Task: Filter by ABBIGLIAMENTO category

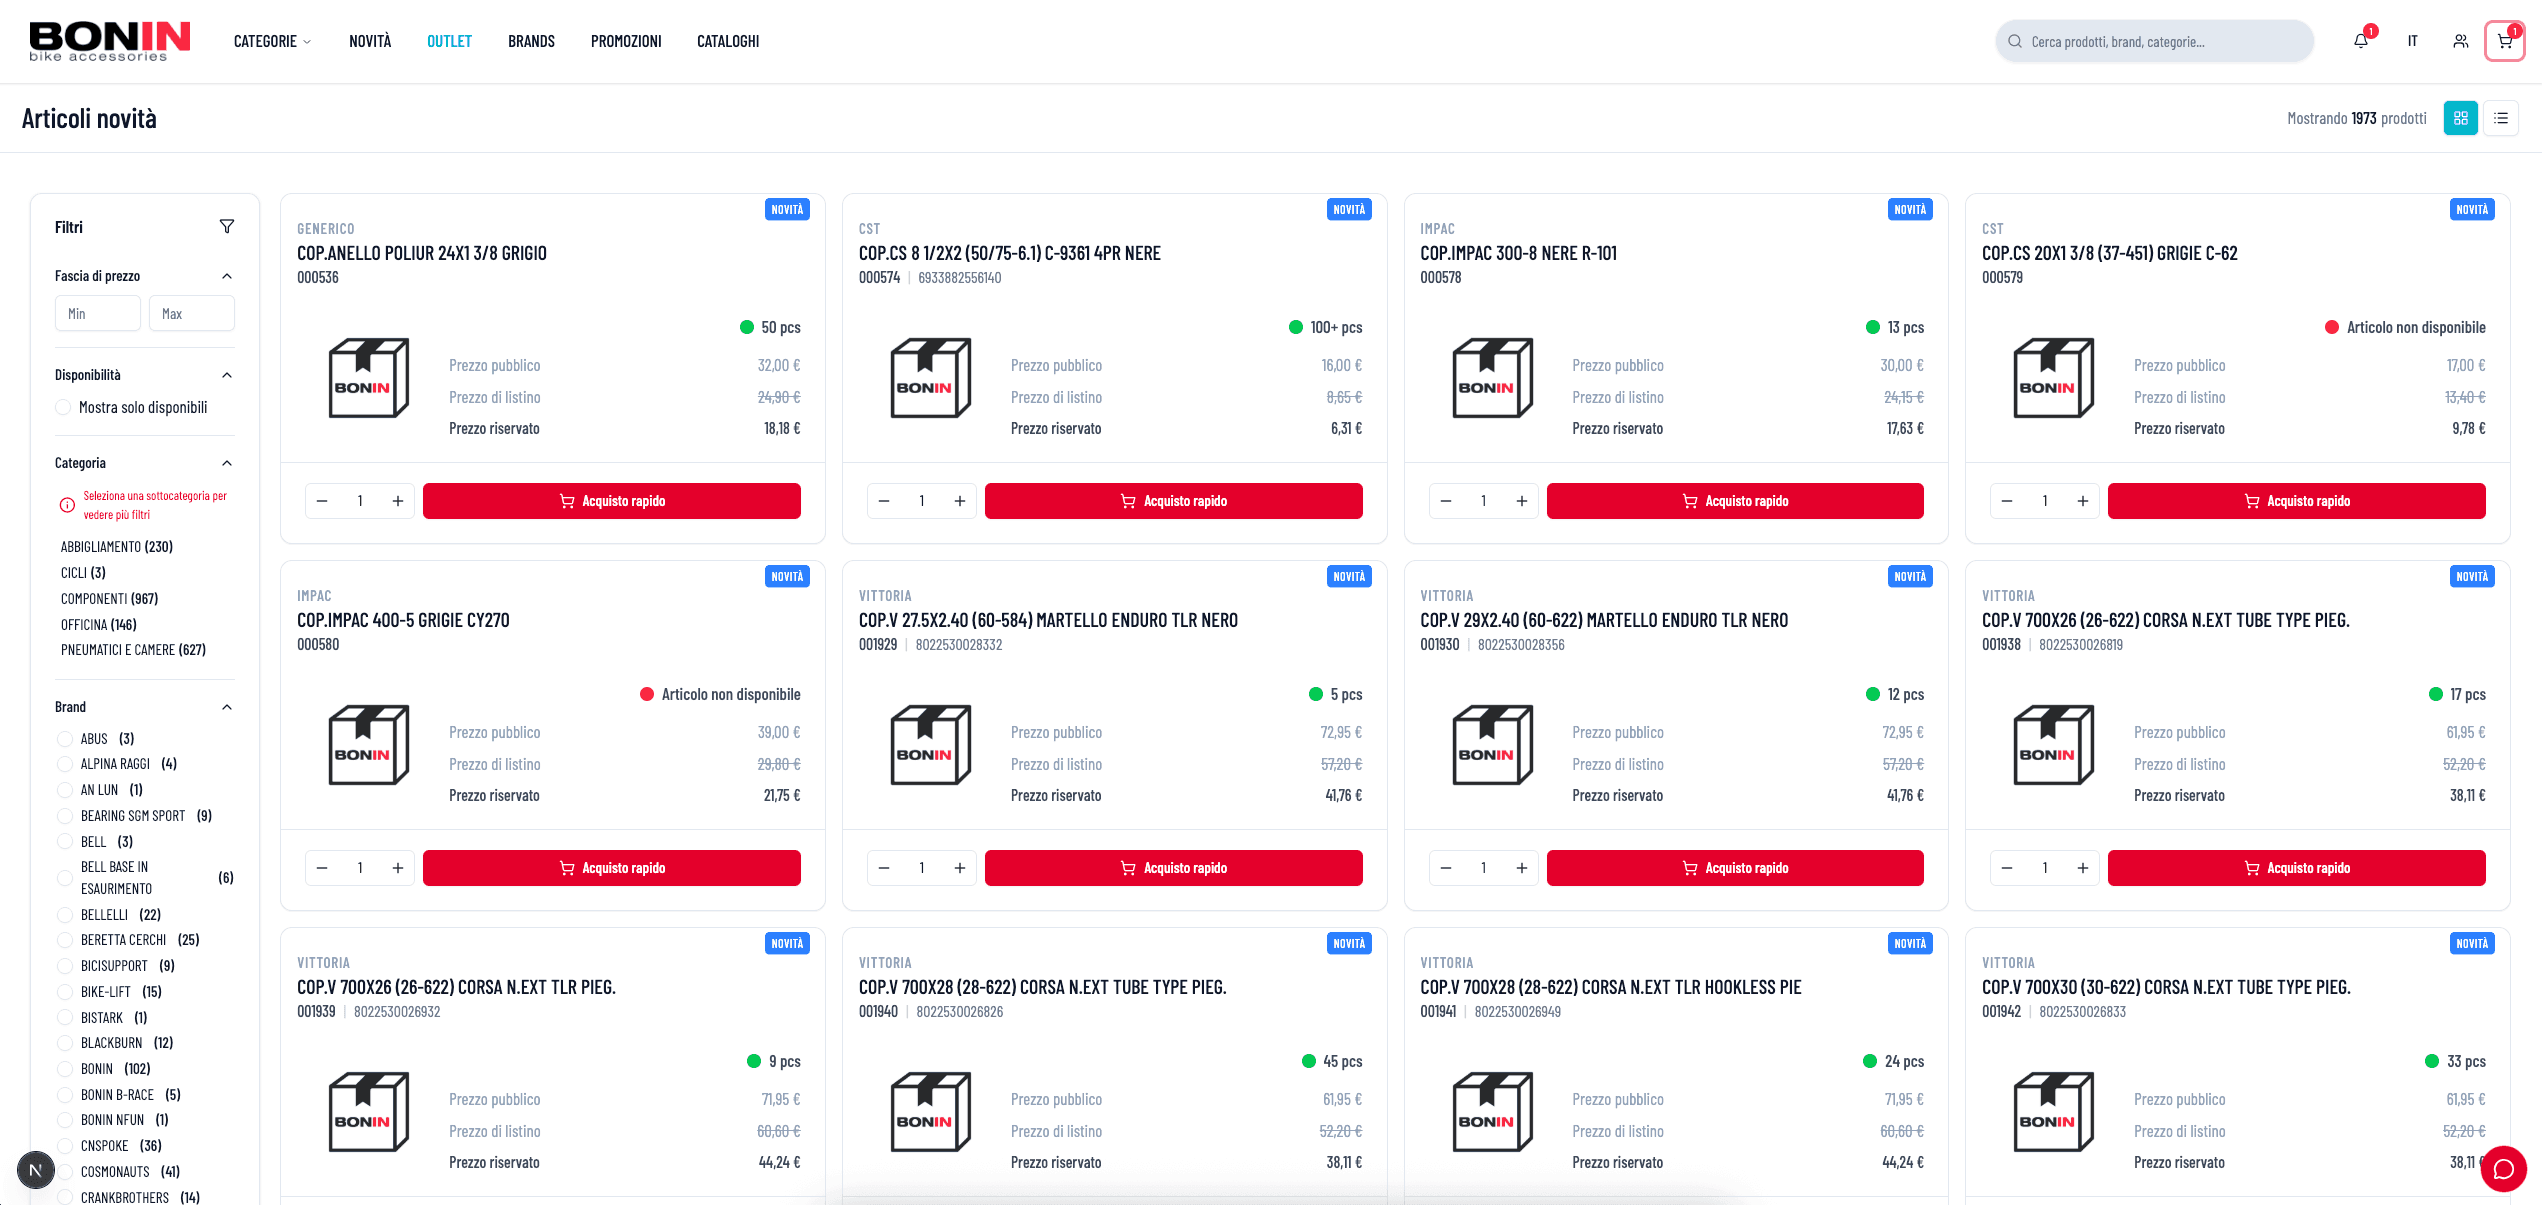Action: point(117,547)
